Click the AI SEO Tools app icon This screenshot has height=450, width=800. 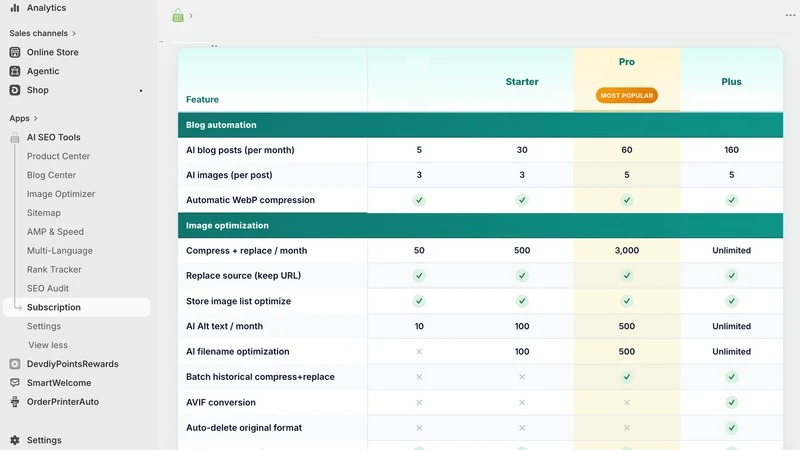coord(15,137)
